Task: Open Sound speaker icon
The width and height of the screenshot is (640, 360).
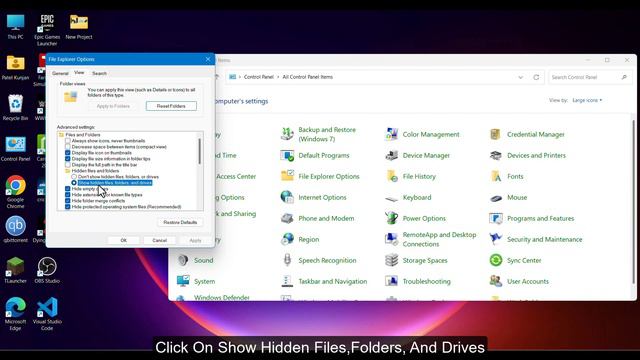Action: click(x=183, y=260)
